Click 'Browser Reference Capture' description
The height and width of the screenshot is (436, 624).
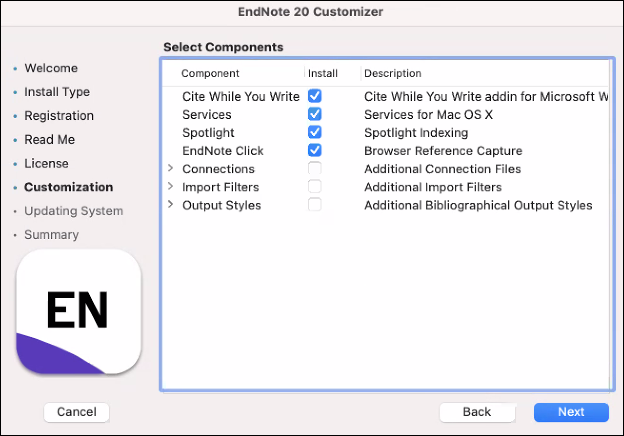tap(443, 151)
